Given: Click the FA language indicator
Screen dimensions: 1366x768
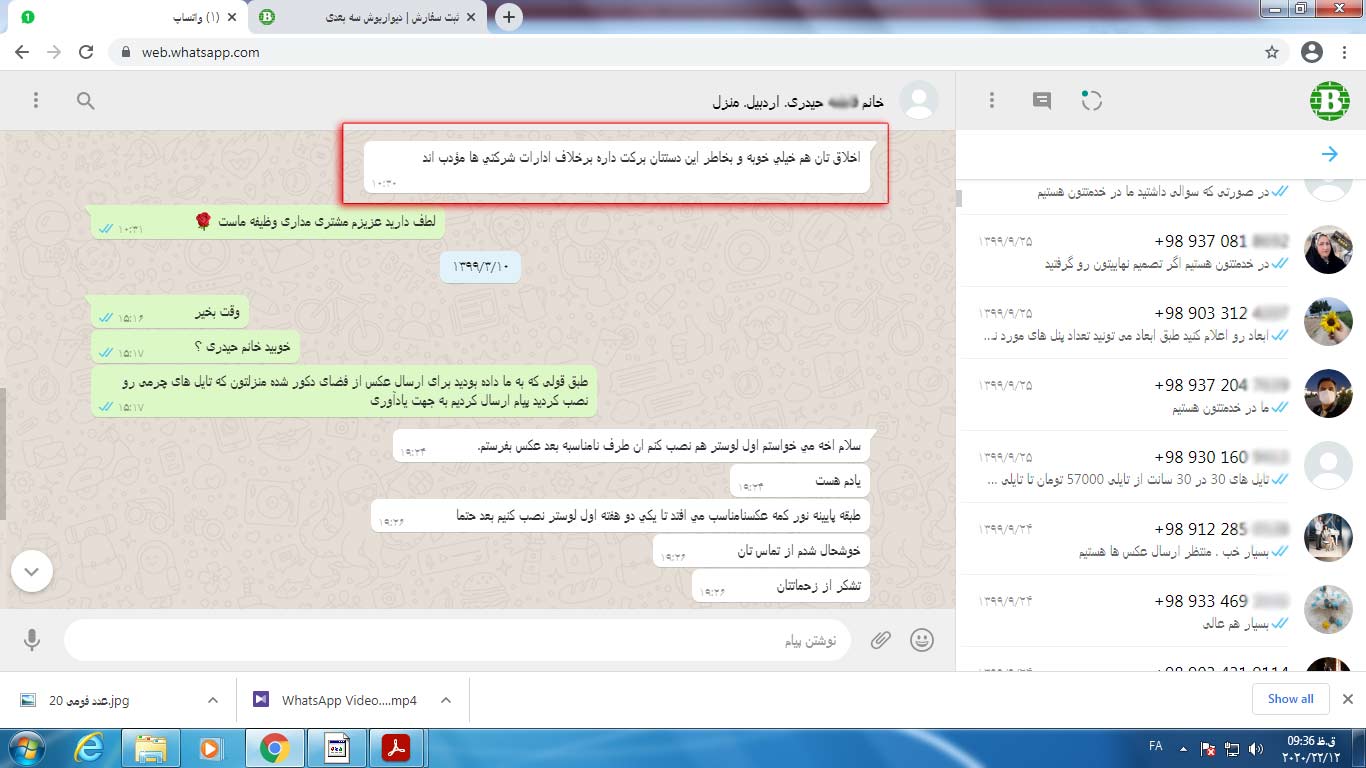Looking at the screenshot, I should pyautogui.click(x=1156, y=747).
